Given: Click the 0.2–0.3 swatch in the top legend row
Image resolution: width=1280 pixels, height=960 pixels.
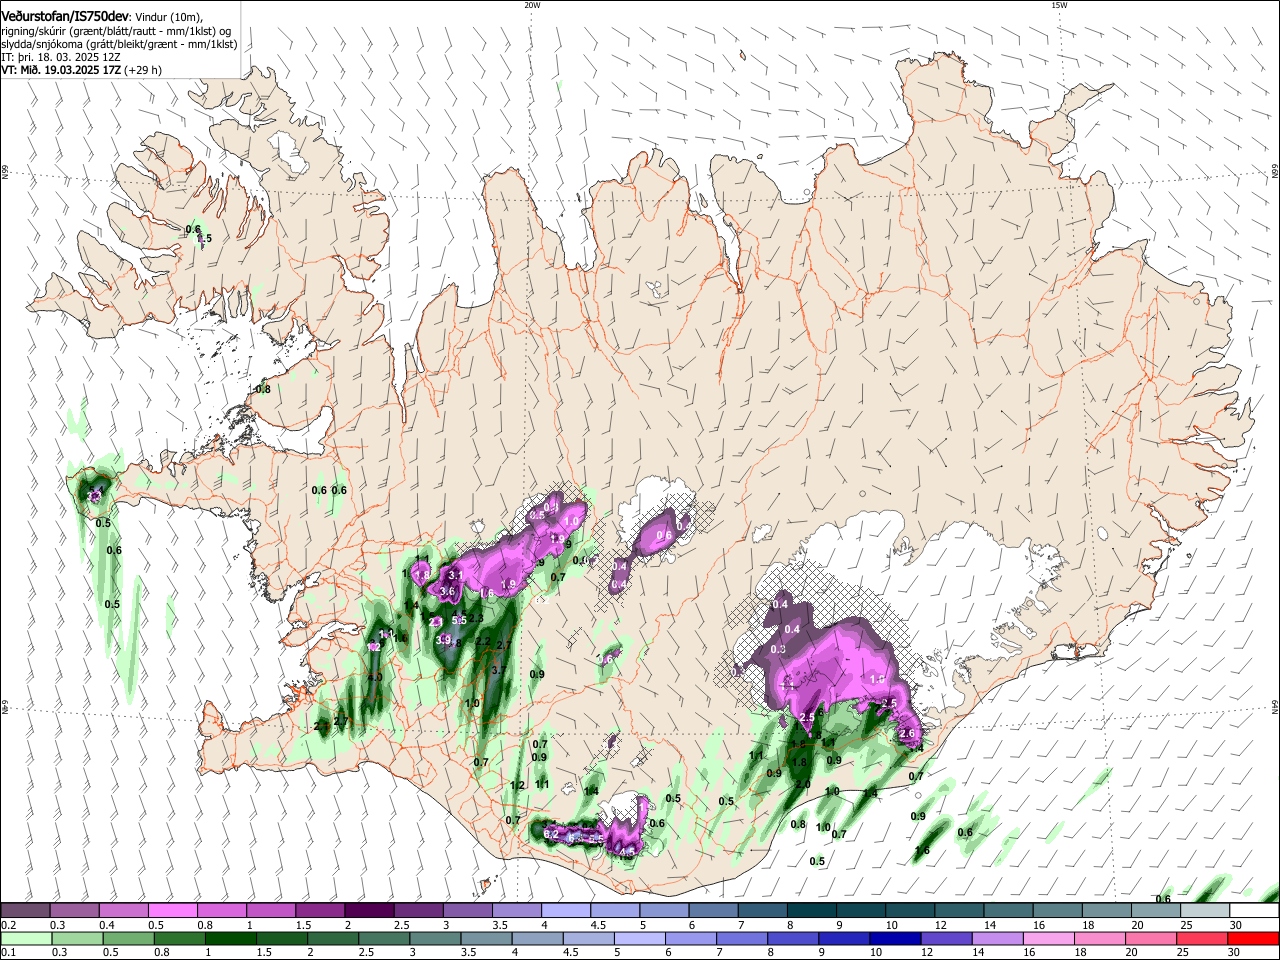Looking at the screenshot, I should point(26,911).
